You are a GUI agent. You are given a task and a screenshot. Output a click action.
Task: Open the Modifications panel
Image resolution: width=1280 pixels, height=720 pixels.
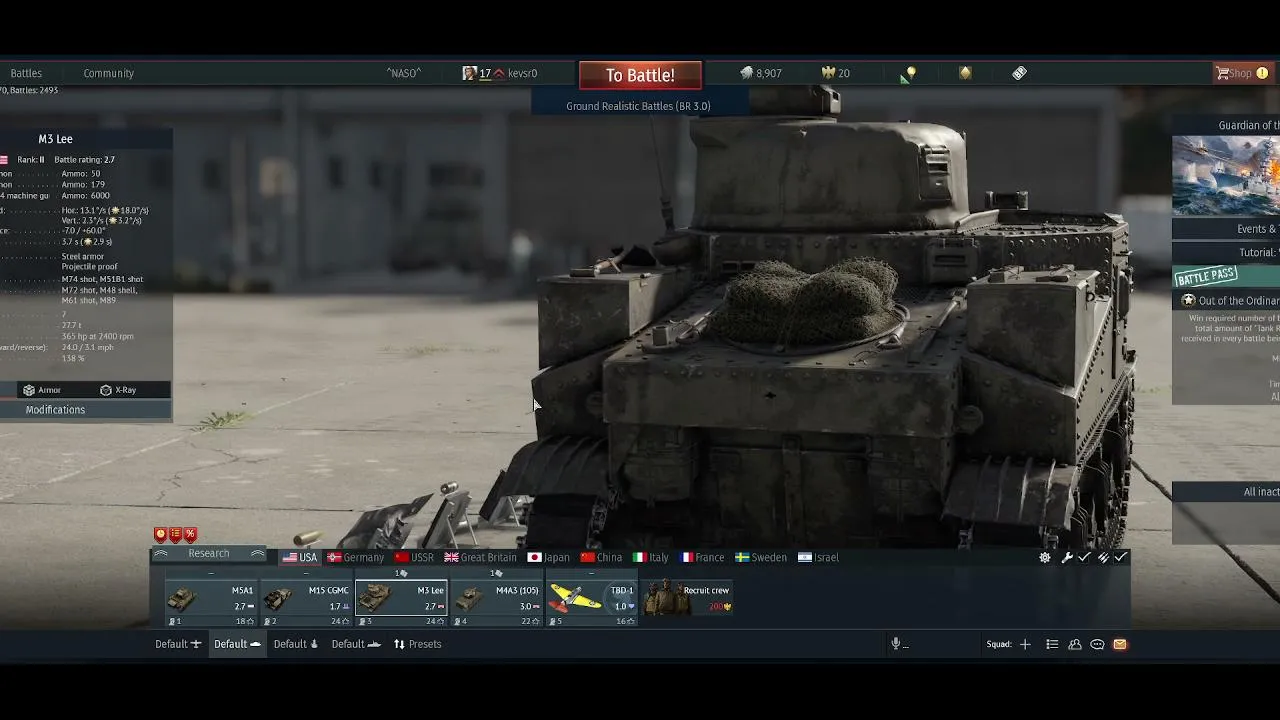tap(55, 410)
